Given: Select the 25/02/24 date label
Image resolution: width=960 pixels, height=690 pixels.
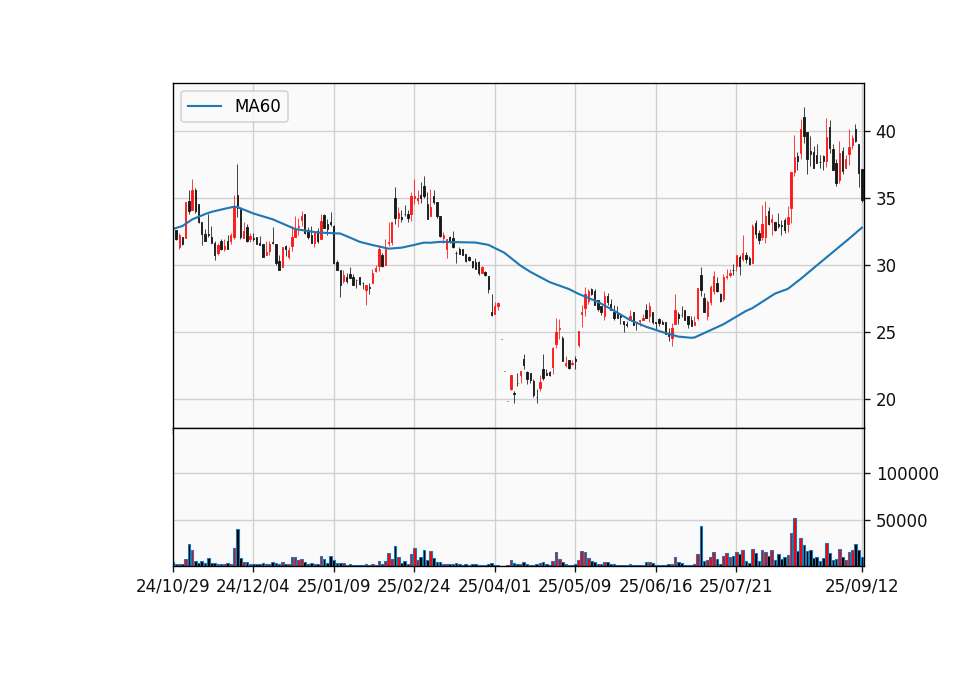Looking at the screenshot, I should [x=414, y=586].
